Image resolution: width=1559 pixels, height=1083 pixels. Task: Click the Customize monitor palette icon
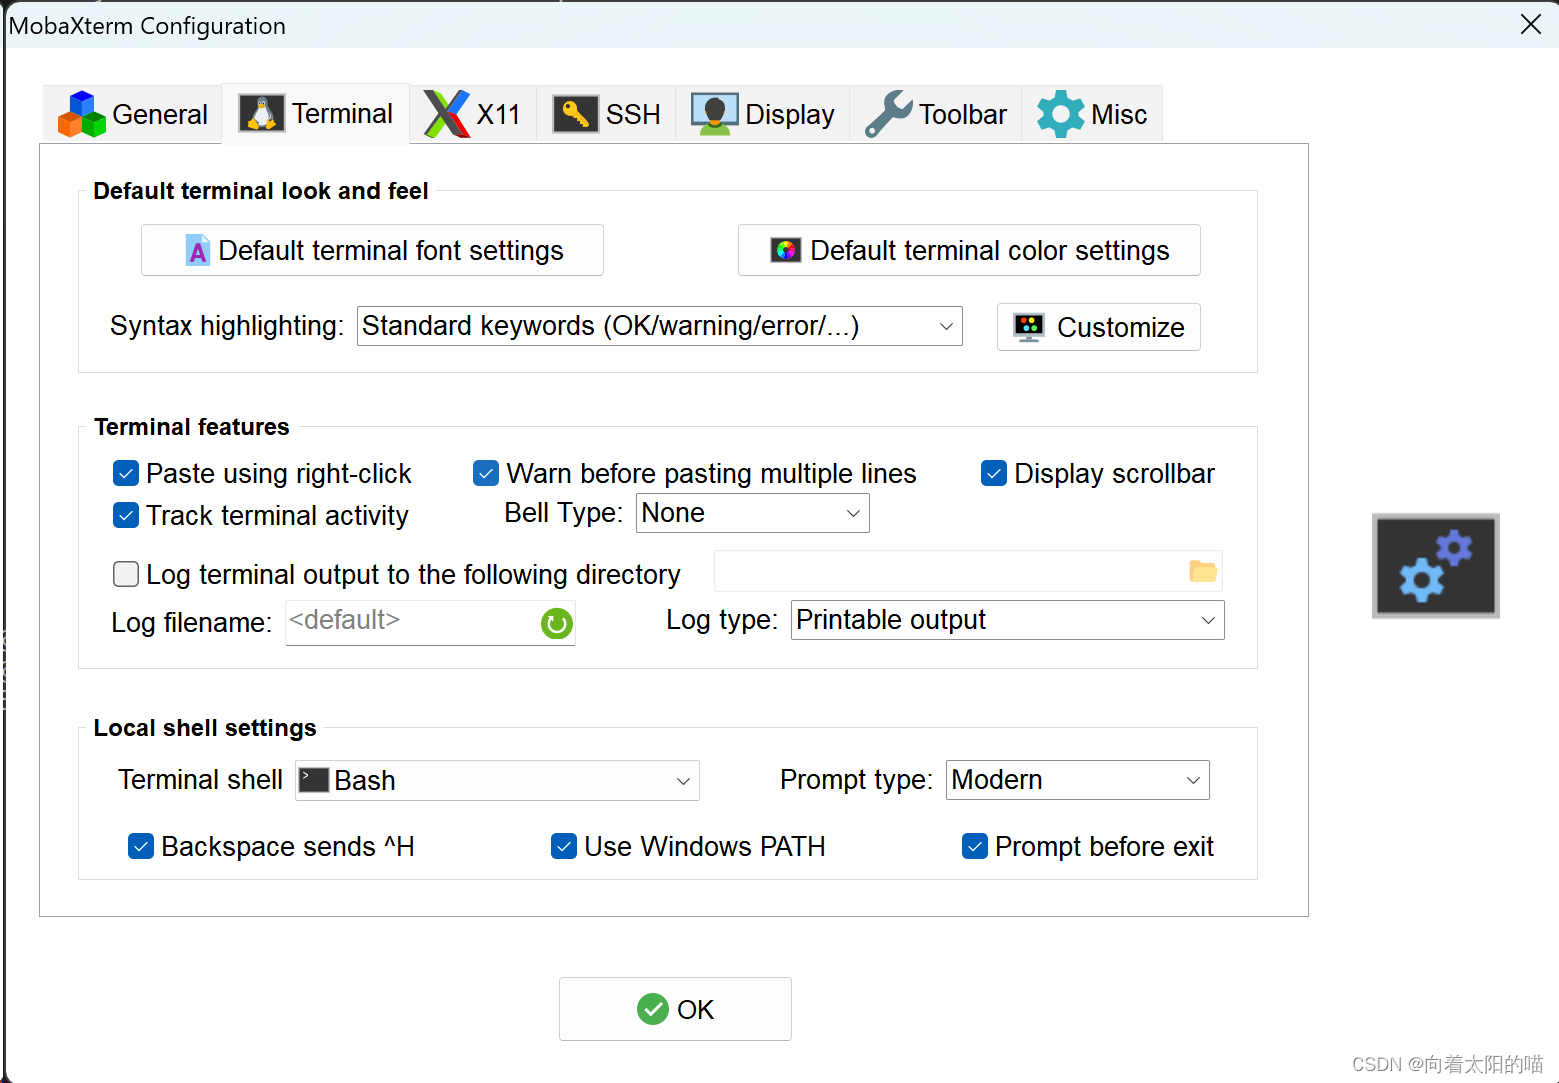[1029, 327]
